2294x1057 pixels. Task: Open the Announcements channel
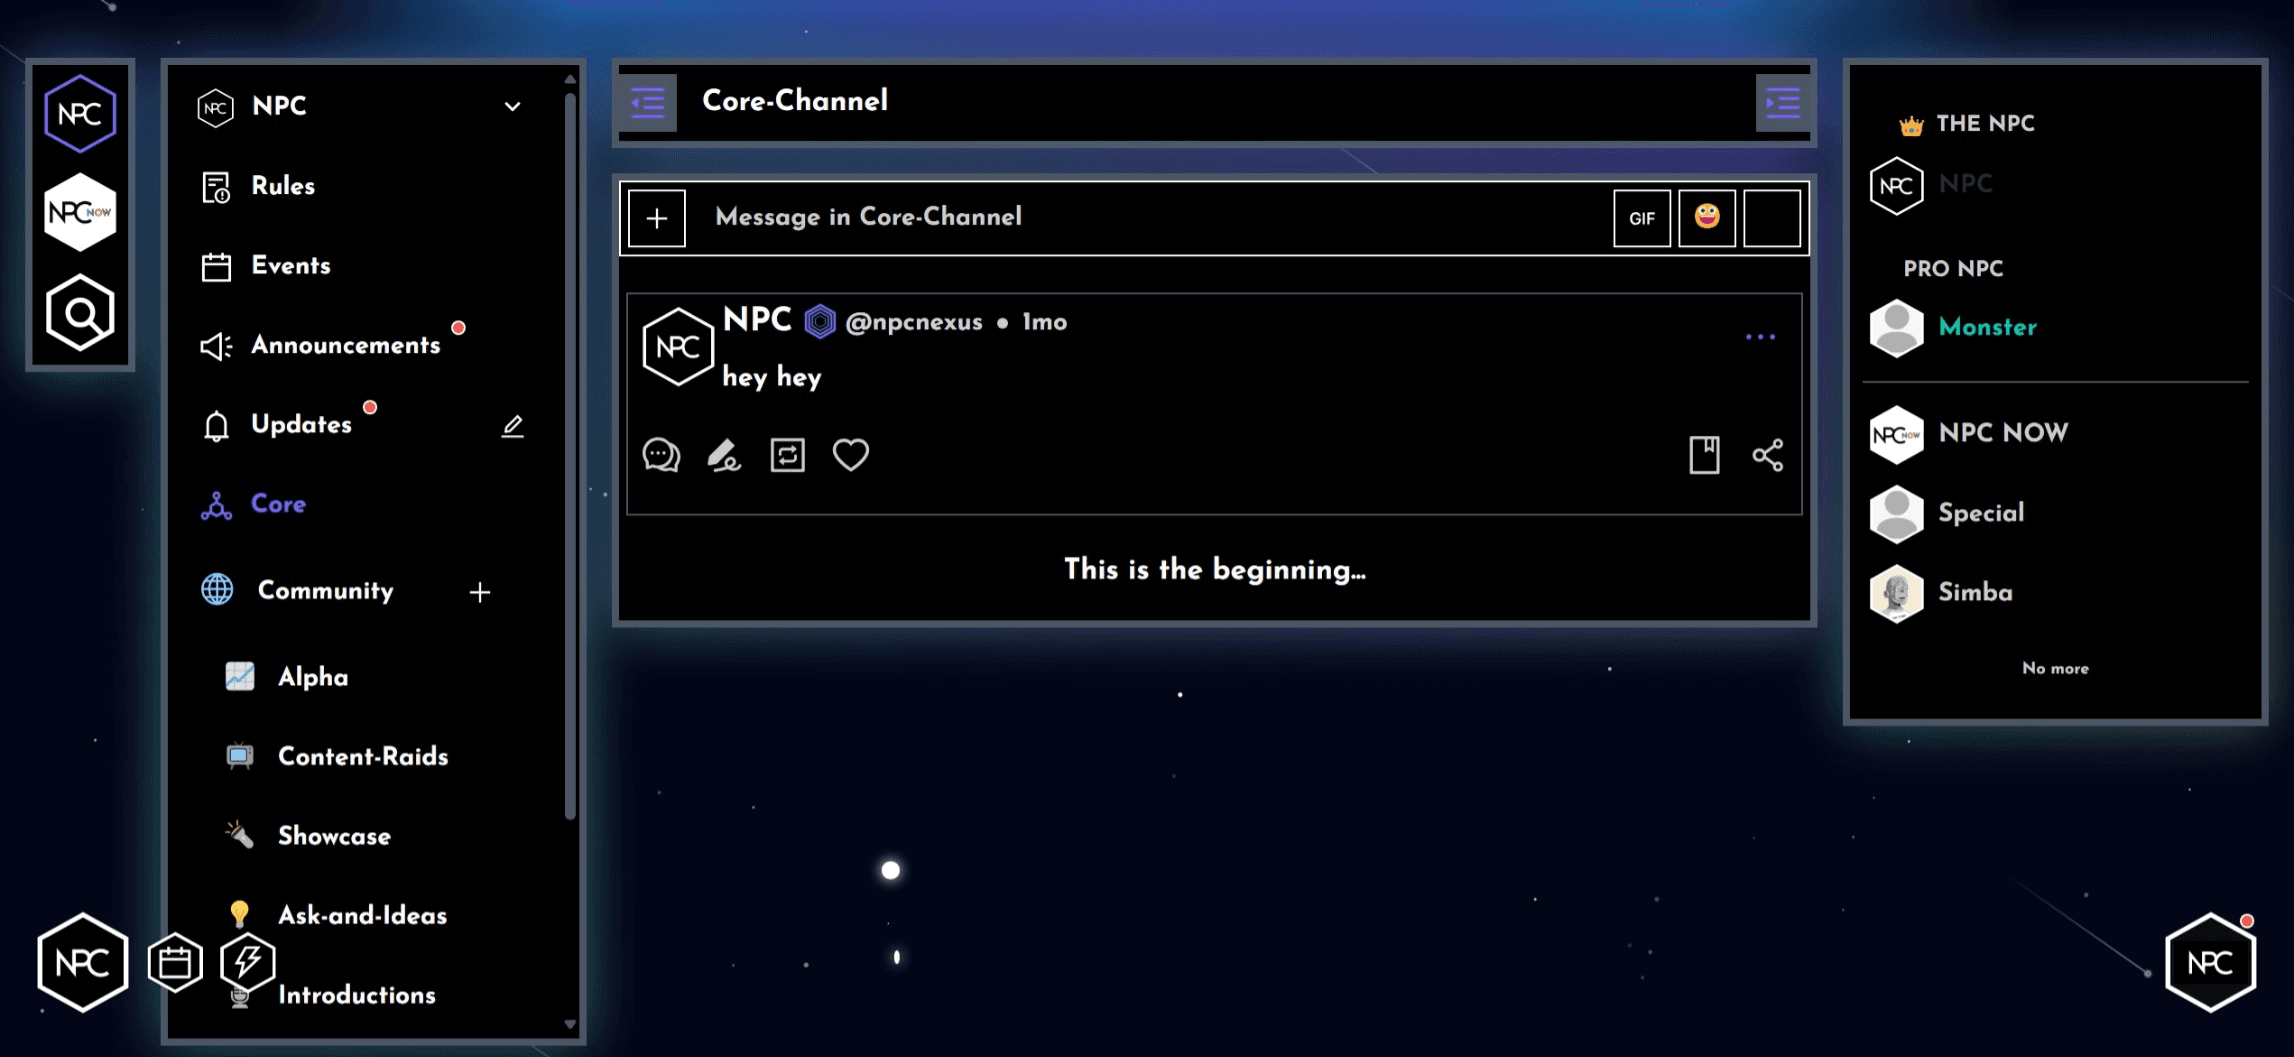tap(345, 346)
